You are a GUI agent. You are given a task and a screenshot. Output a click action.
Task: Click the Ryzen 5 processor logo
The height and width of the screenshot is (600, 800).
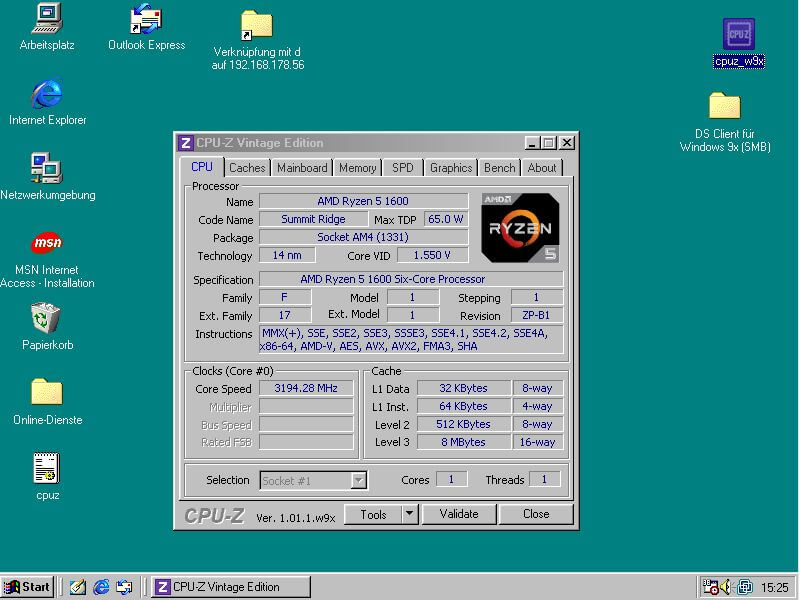pyautogui.click(x=520, y=228)
